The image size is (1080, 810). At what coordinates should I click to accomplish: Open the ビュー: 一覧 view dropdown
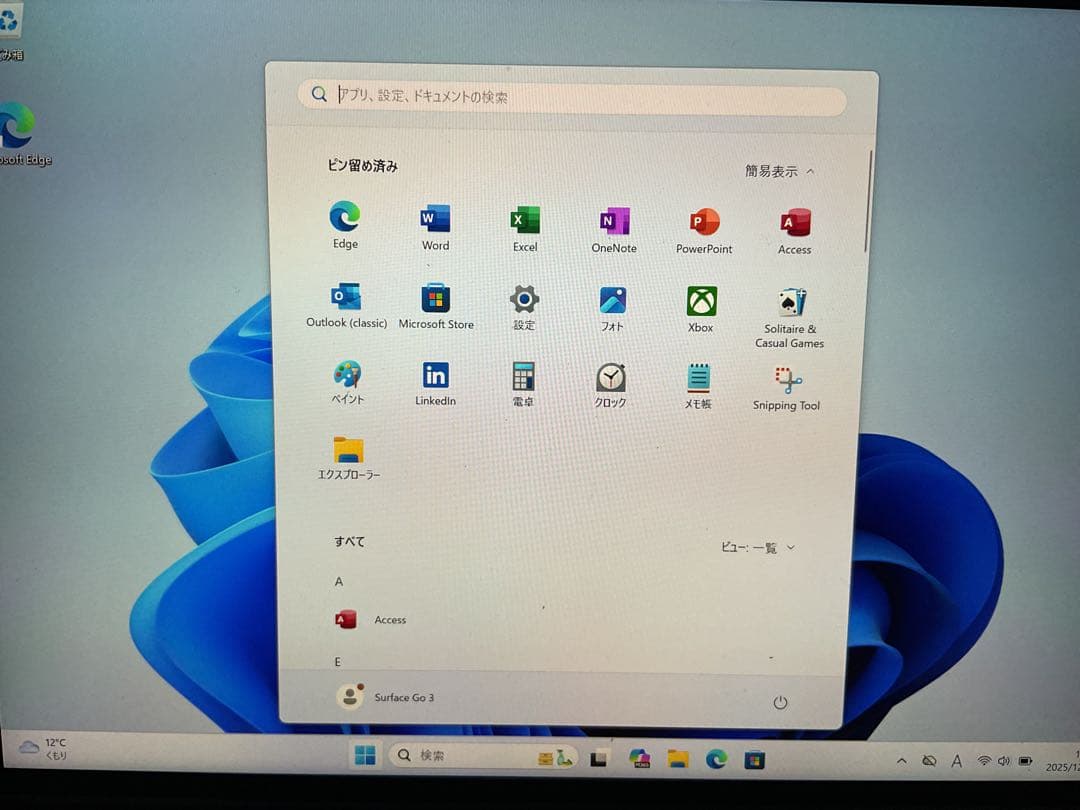tap(757, 548)
